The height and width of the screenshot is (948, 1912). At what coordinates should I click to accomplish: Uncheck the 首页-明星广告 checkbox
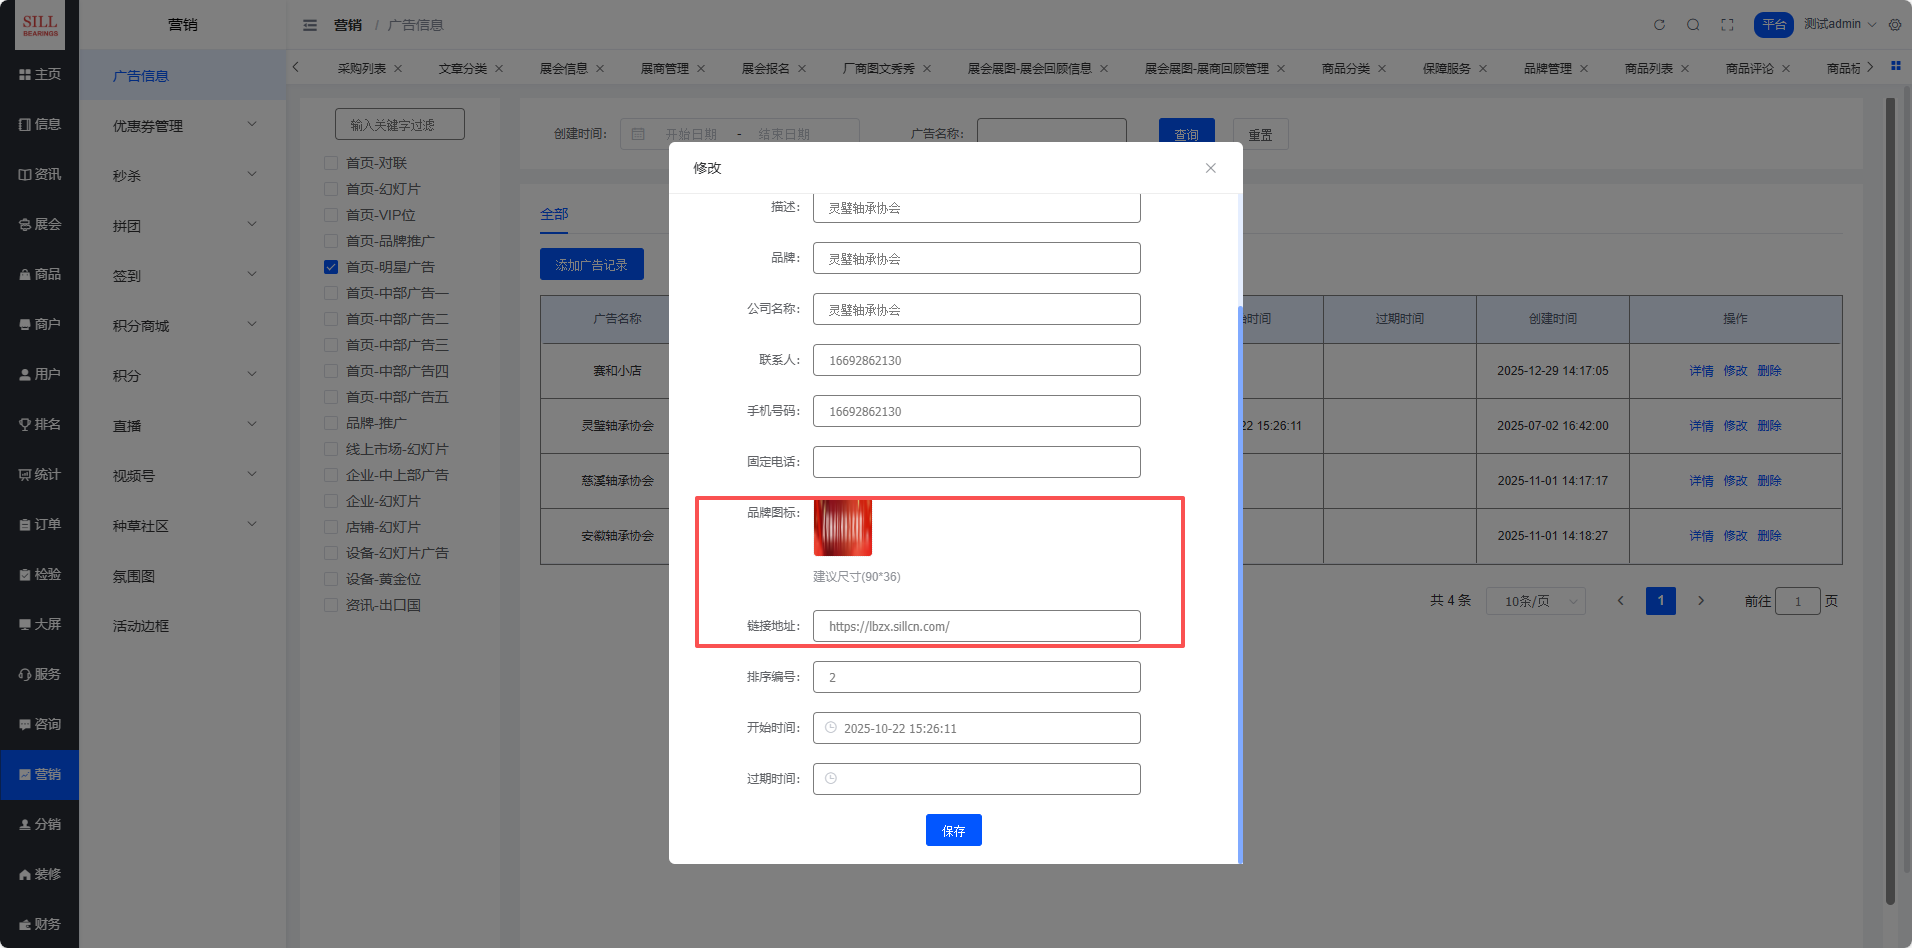331,267
